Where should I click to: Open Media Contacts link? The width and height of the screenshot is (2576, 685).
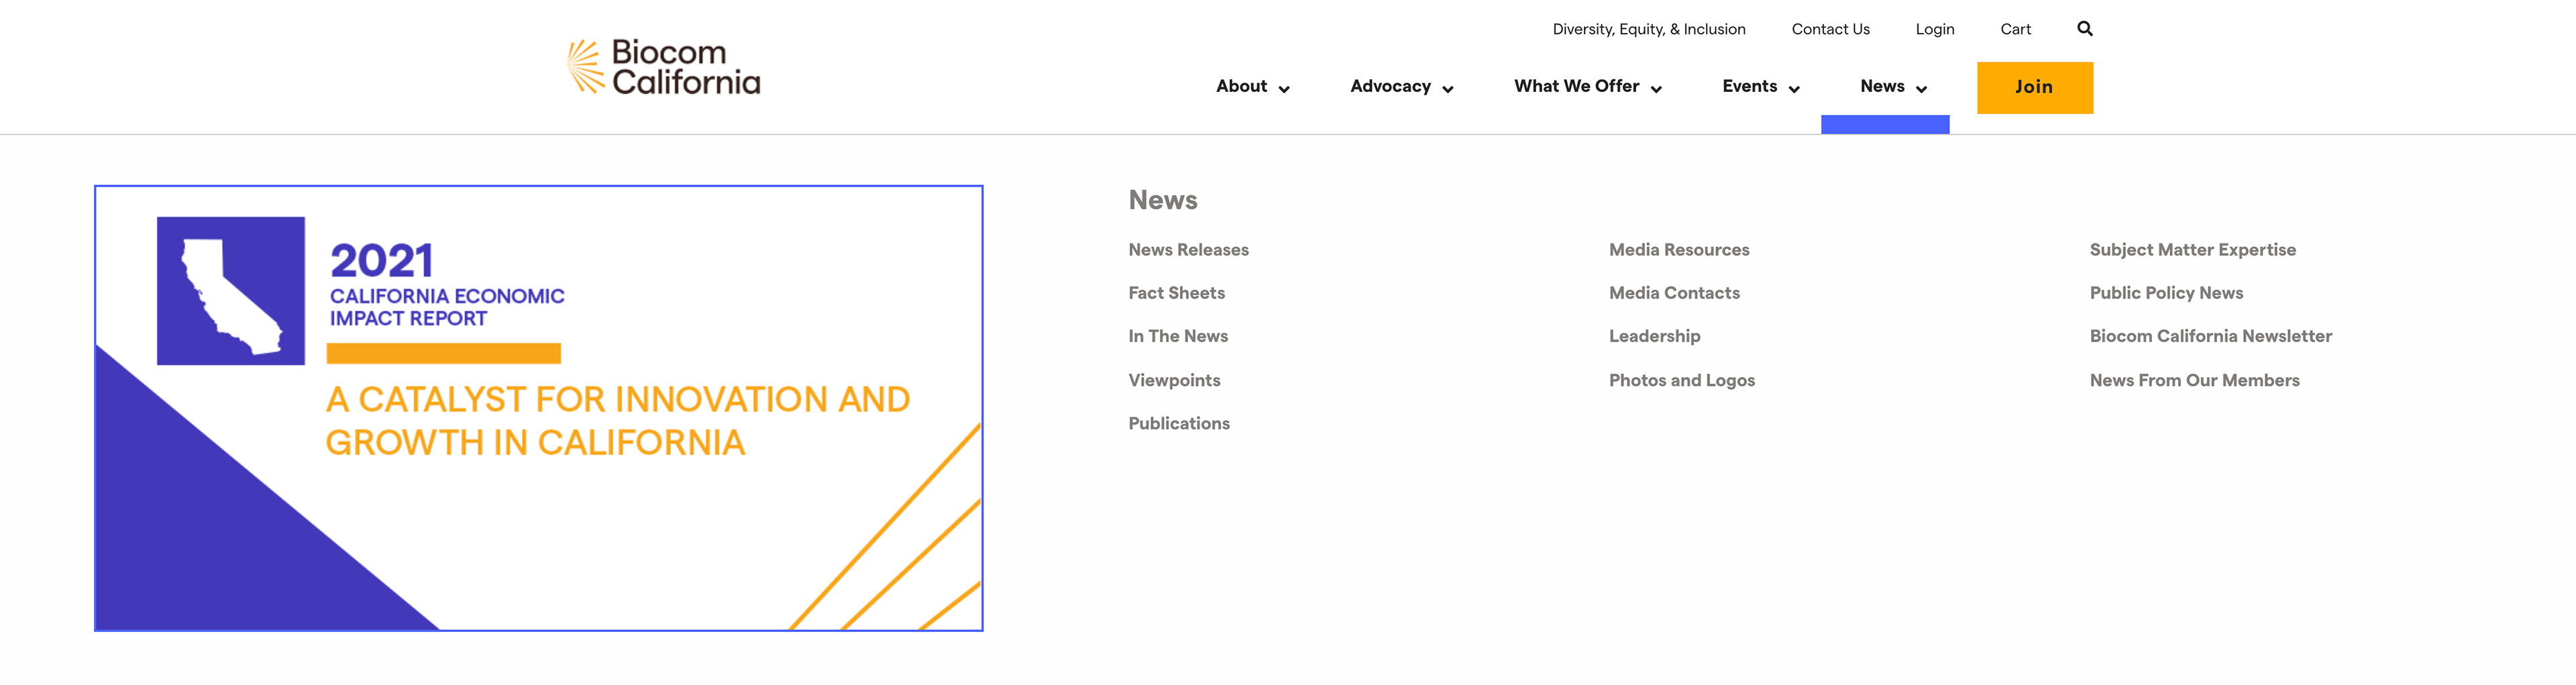tap(1674, 293)
